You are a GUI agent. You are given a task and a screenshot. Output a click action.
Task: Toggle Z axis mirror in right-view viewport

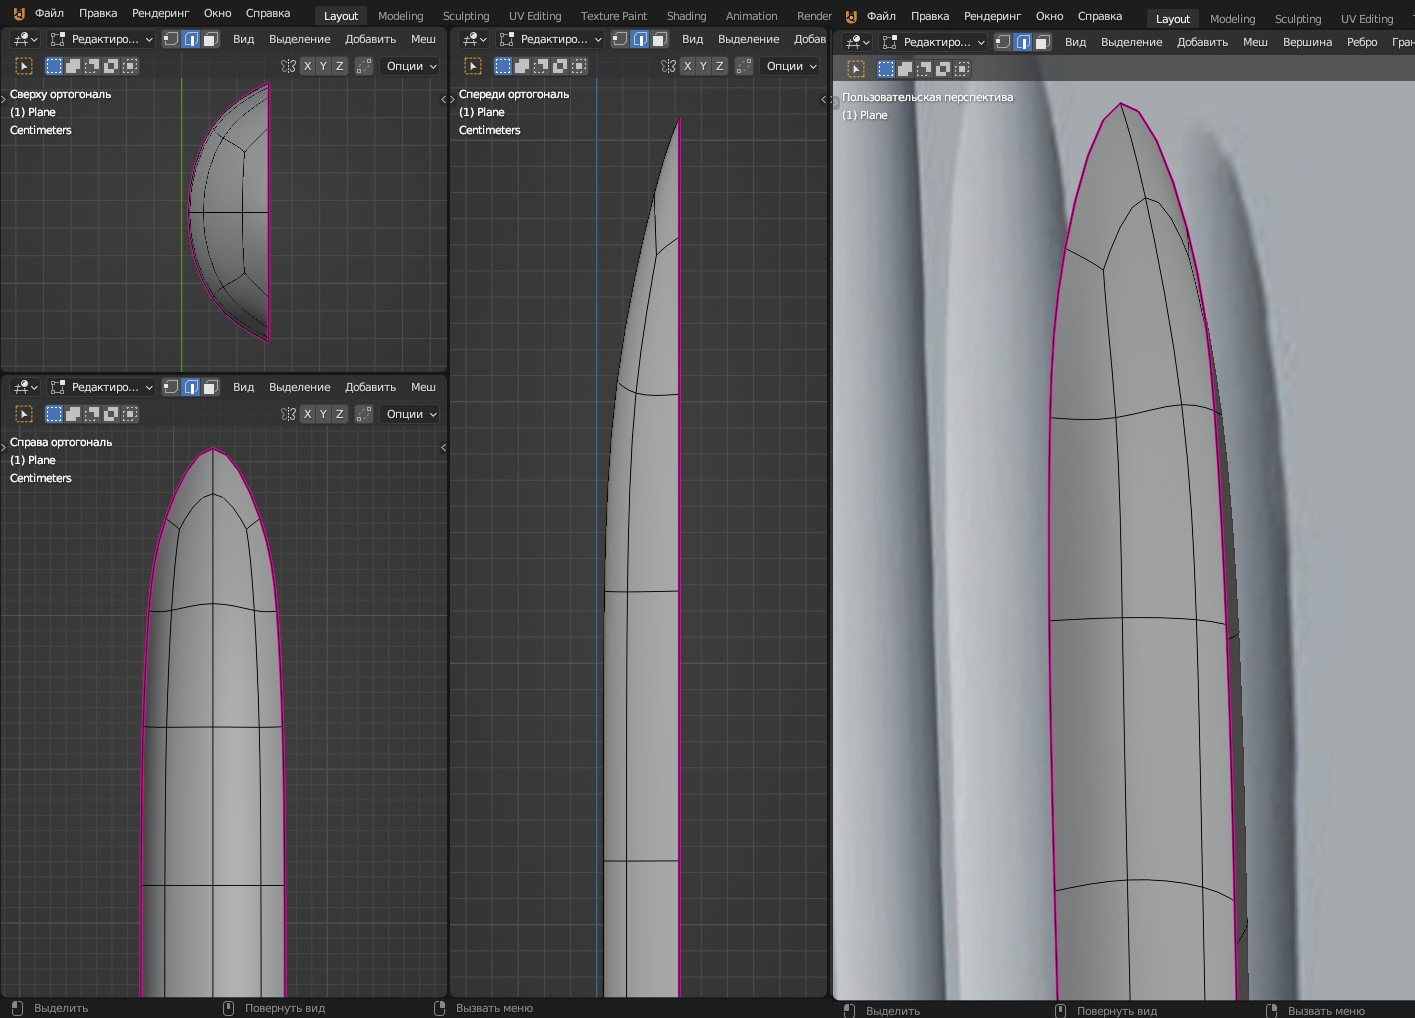click(339, 414)
